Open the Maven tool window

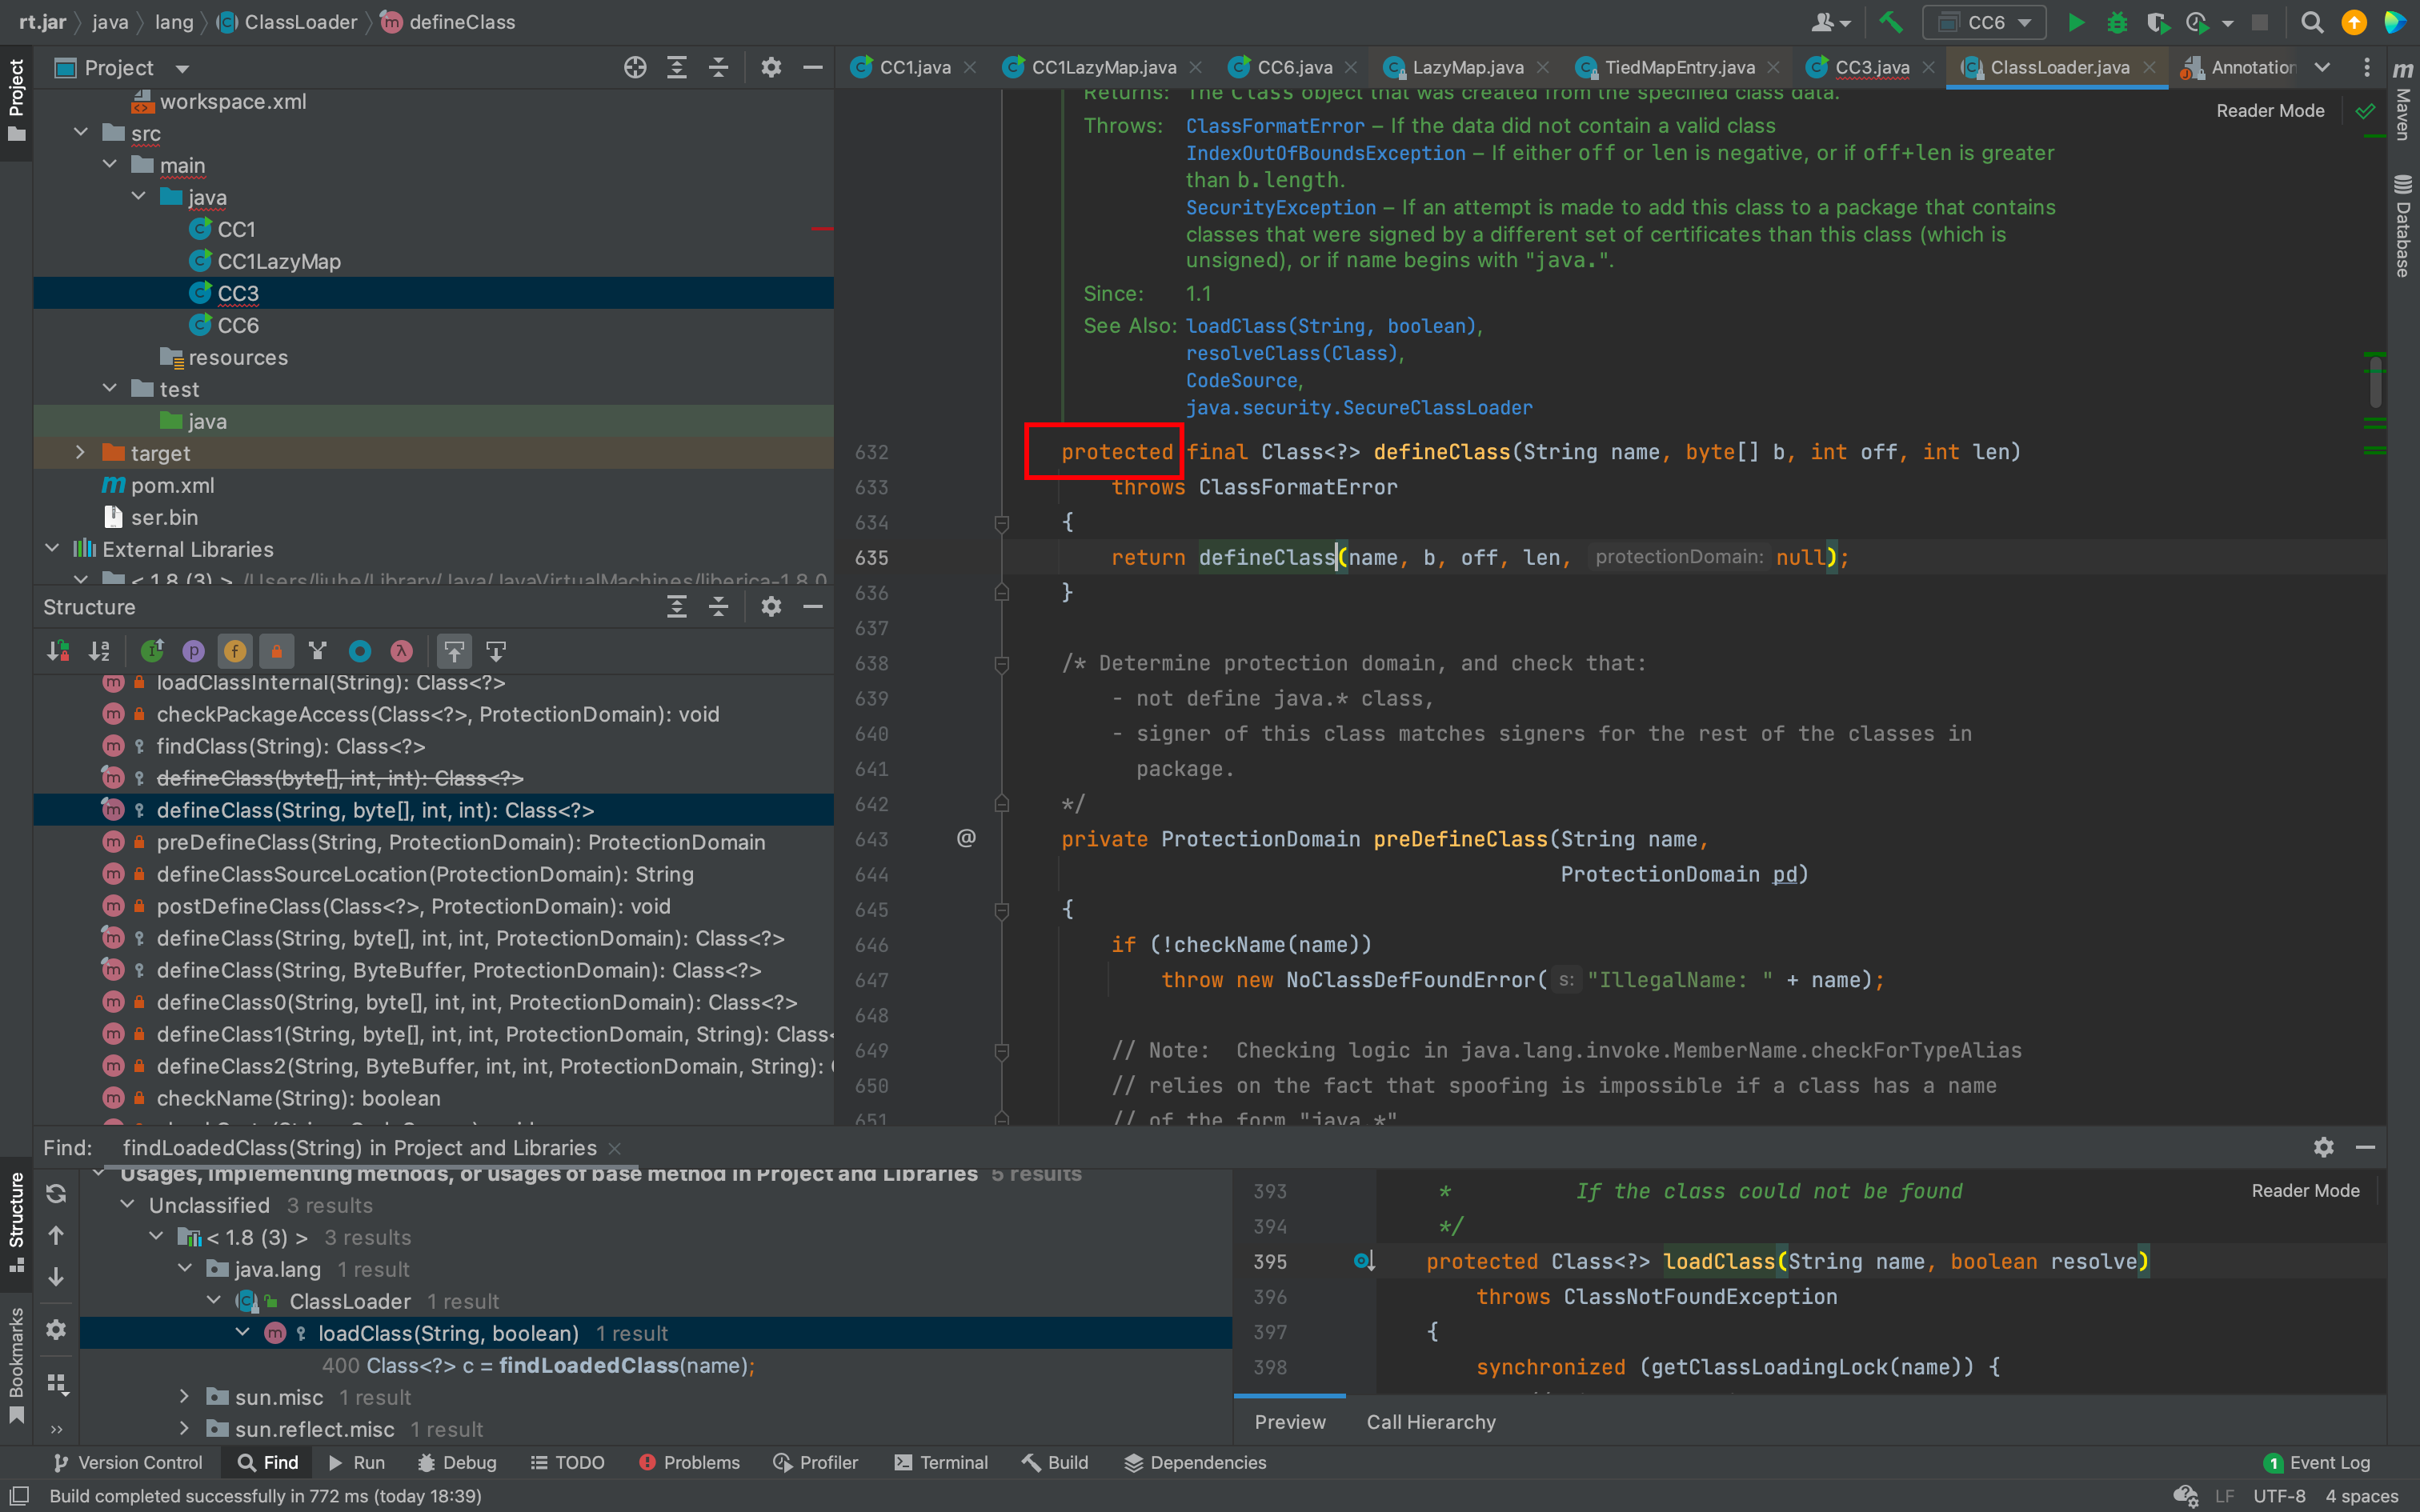[2402, 100]
